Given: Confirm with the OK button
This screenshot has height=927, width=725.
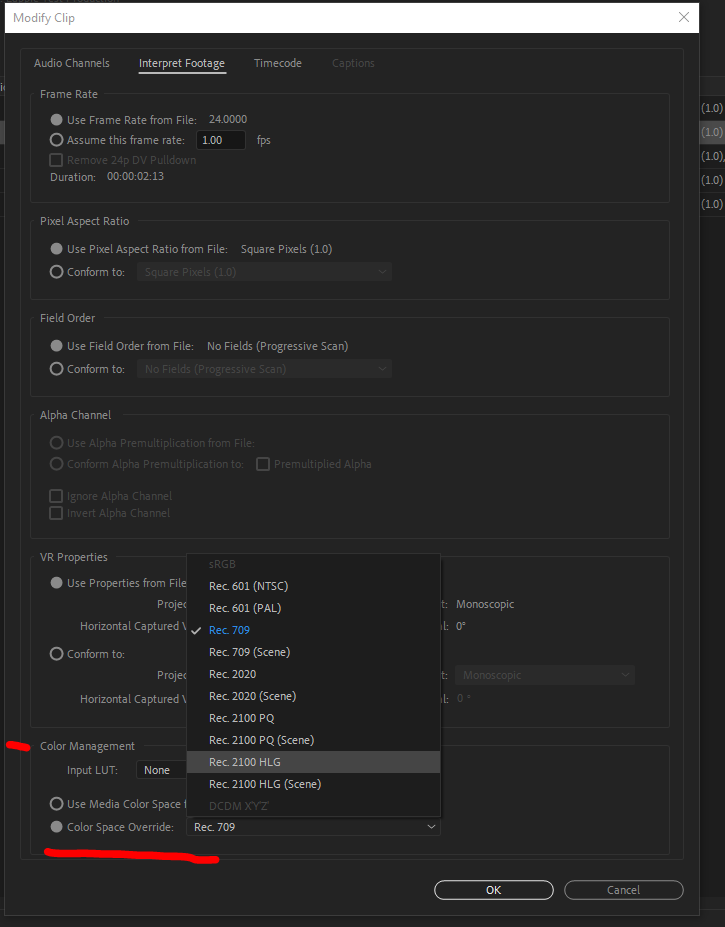Looking at the screenshot, I should (x=493, y=890).
